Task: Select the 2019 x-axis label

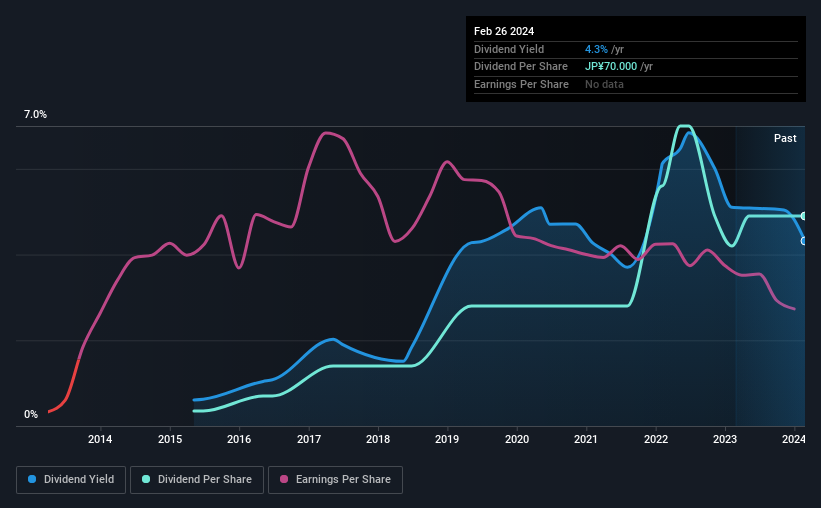Action: [x=447, y=439]
